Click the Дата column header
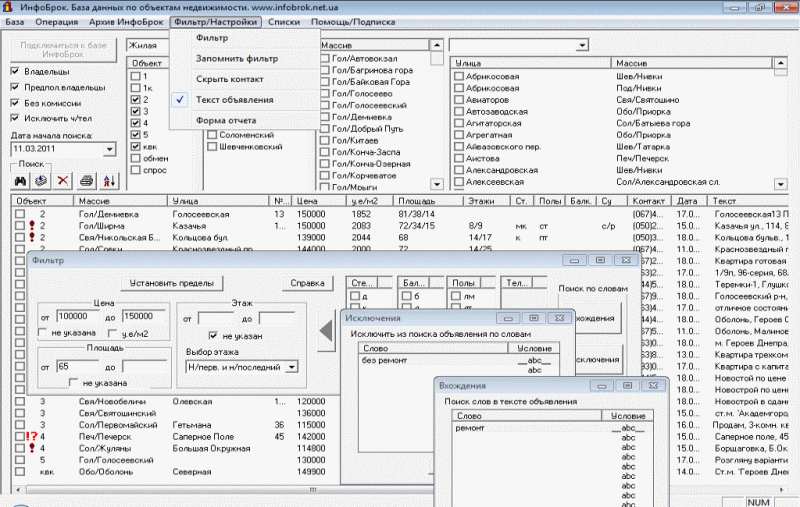800x507 pixels. [x=688, y=201]
